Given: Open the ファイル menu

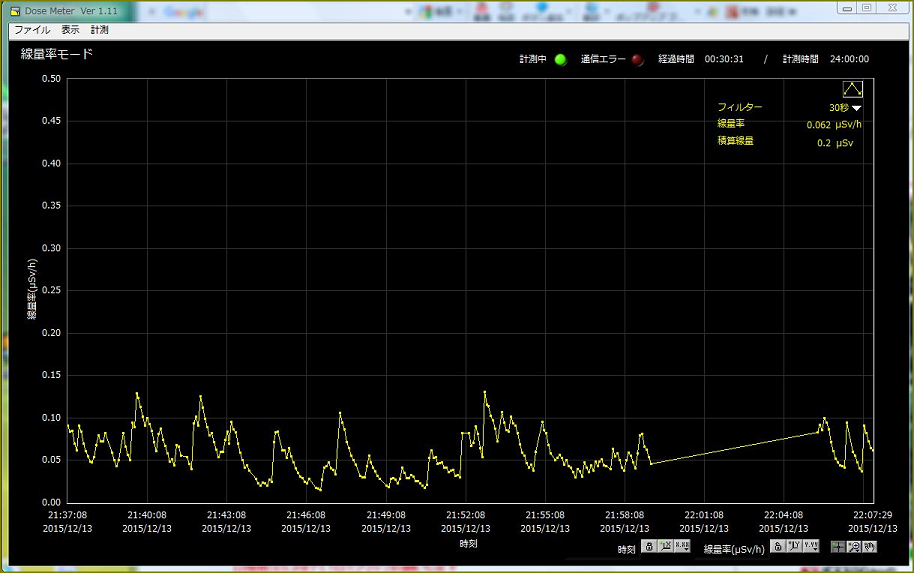Looking at the screenshot, I should point(31,30).
